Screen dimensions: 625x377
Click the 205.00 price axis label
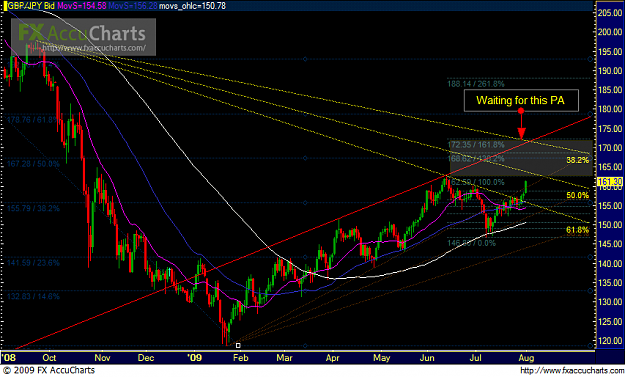tap(610, 13)
